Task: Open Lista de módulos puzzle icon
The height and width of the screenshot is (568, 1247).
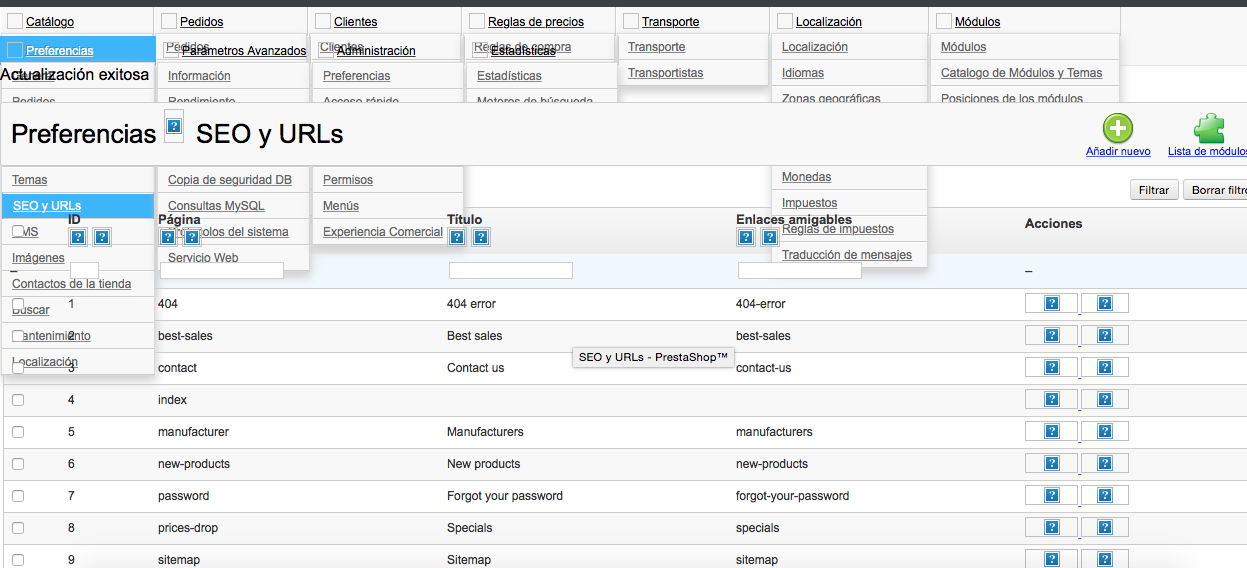Action: (x=1209, y=129)
